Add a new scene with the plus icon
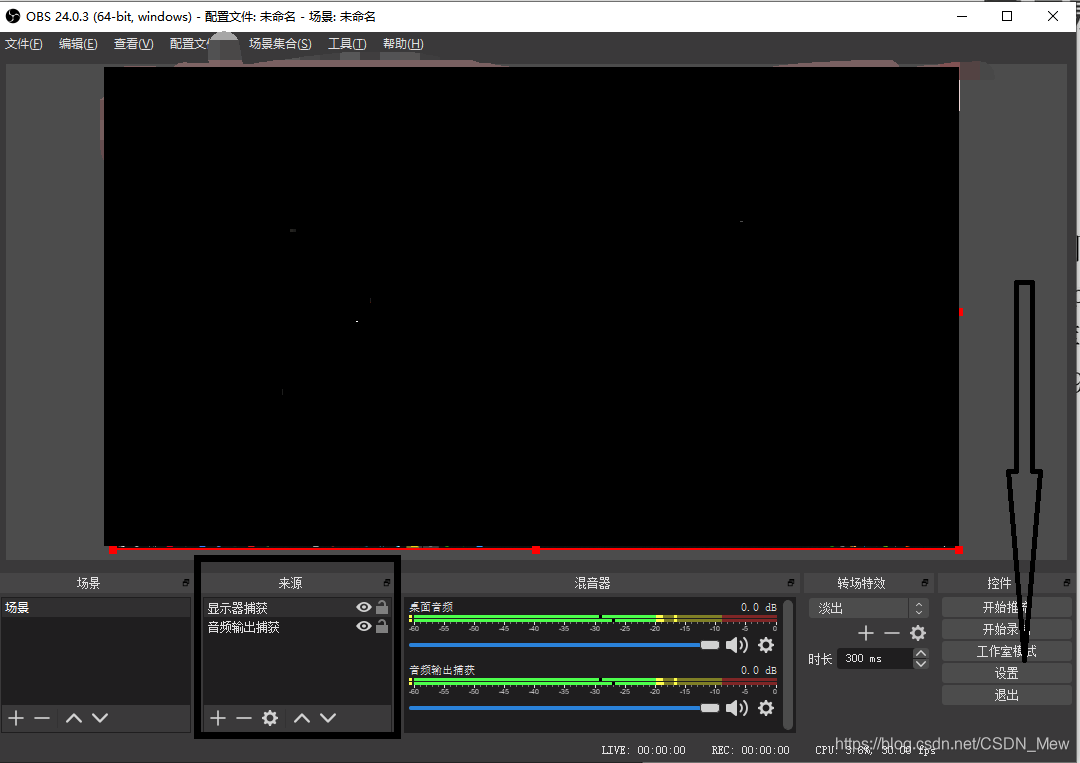1080x763 pixels. point(16,718)
